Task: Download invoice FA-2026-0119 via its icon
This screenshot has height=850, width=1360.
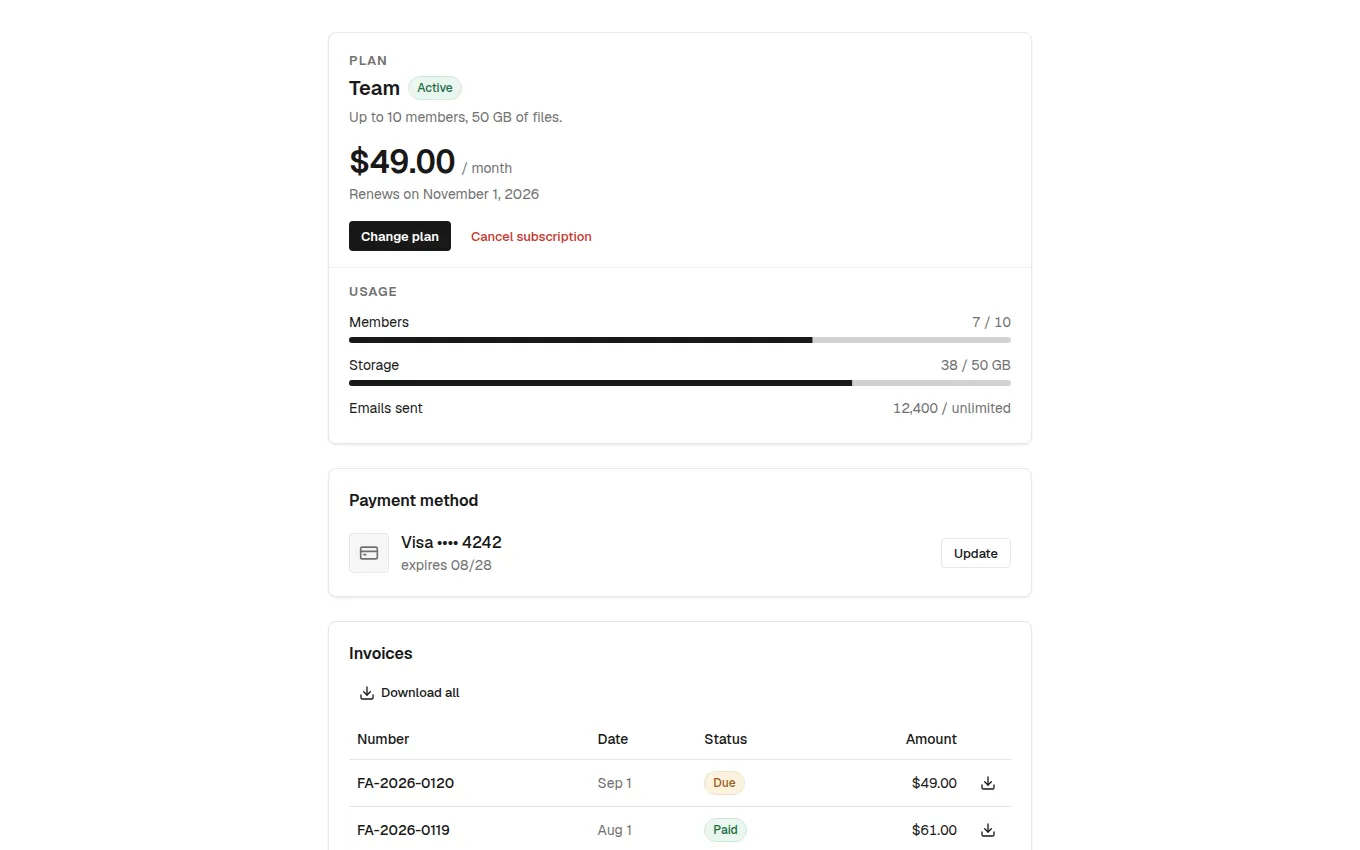Action: 988,830
